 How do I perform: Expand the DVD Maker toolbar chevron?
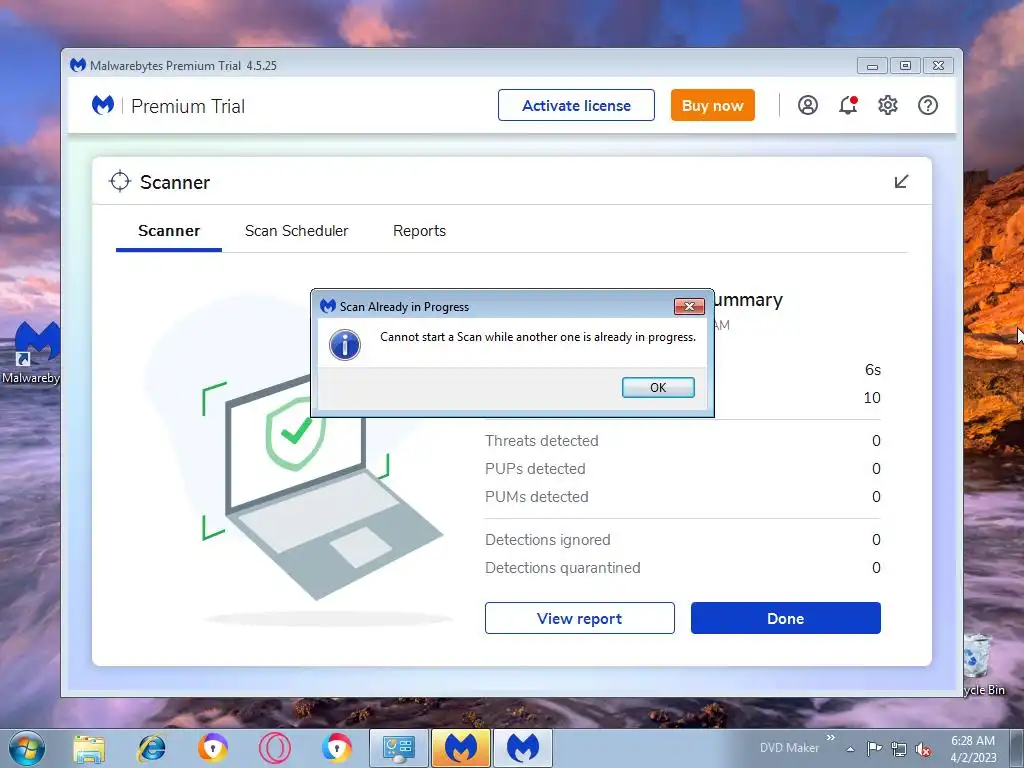tap(831, 737)
